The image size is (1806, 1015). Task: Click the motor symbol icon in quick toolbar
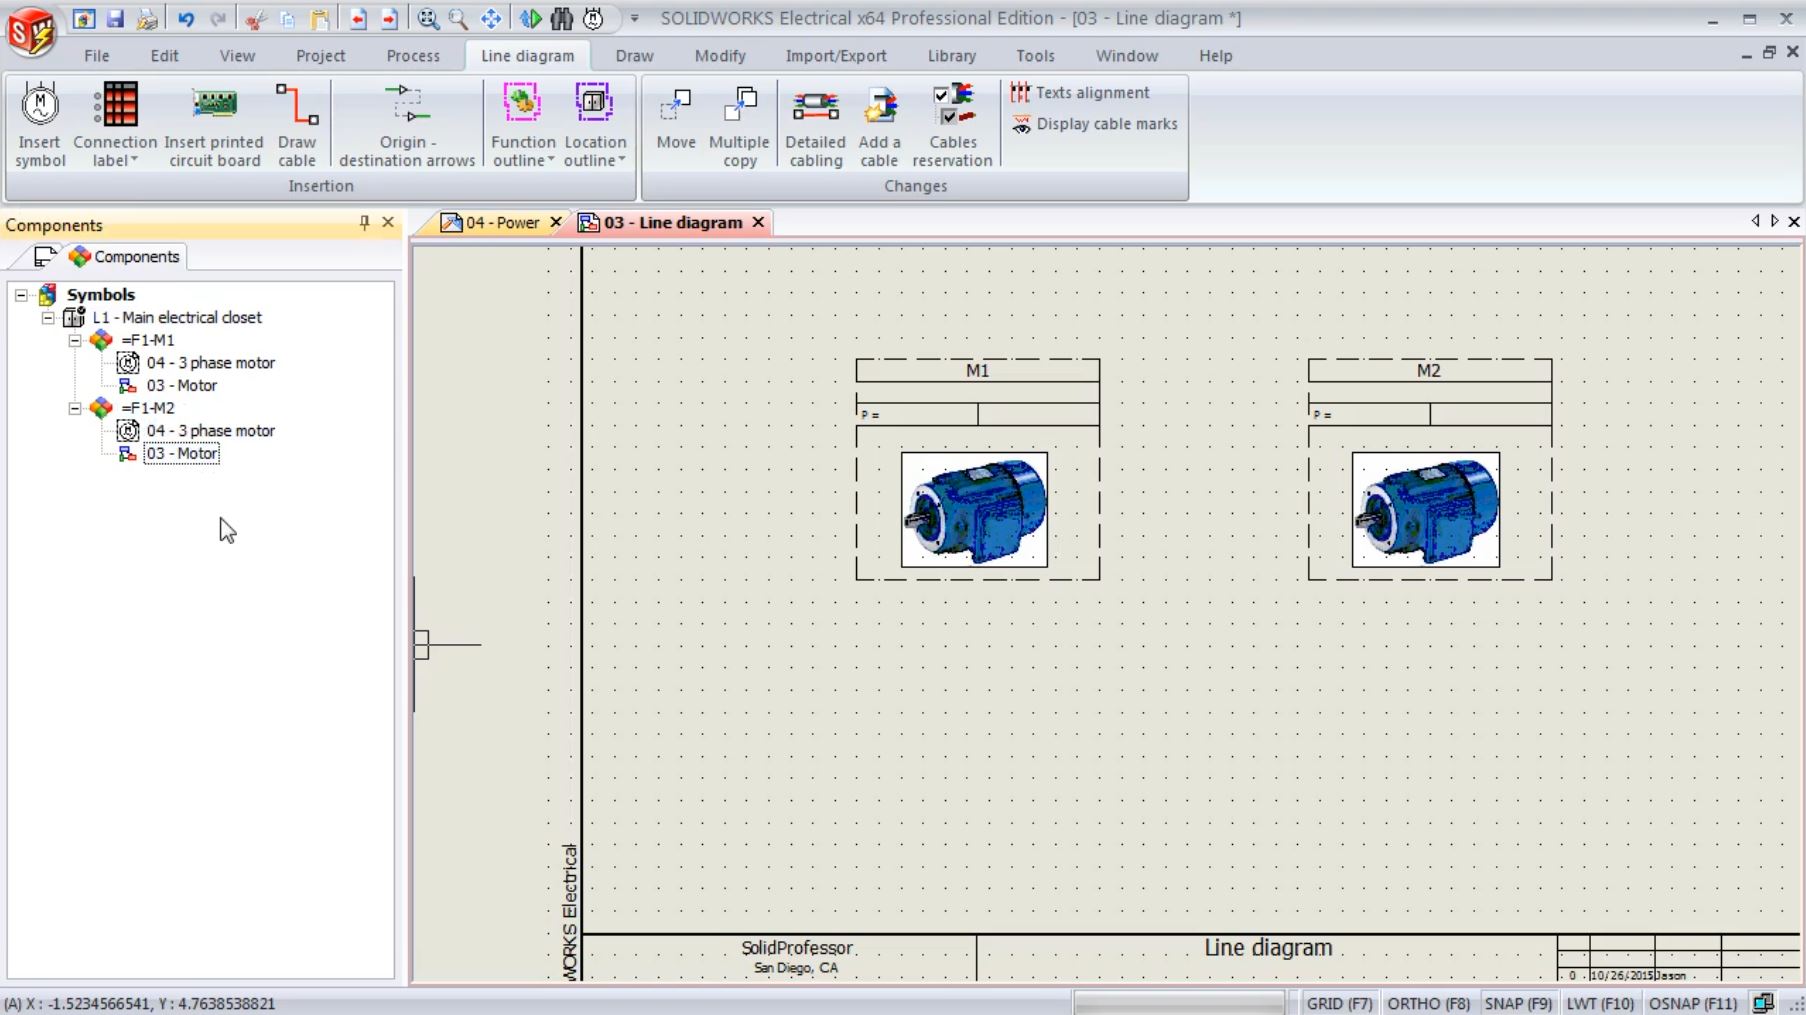pyautogui.click(x=594, y=19)
